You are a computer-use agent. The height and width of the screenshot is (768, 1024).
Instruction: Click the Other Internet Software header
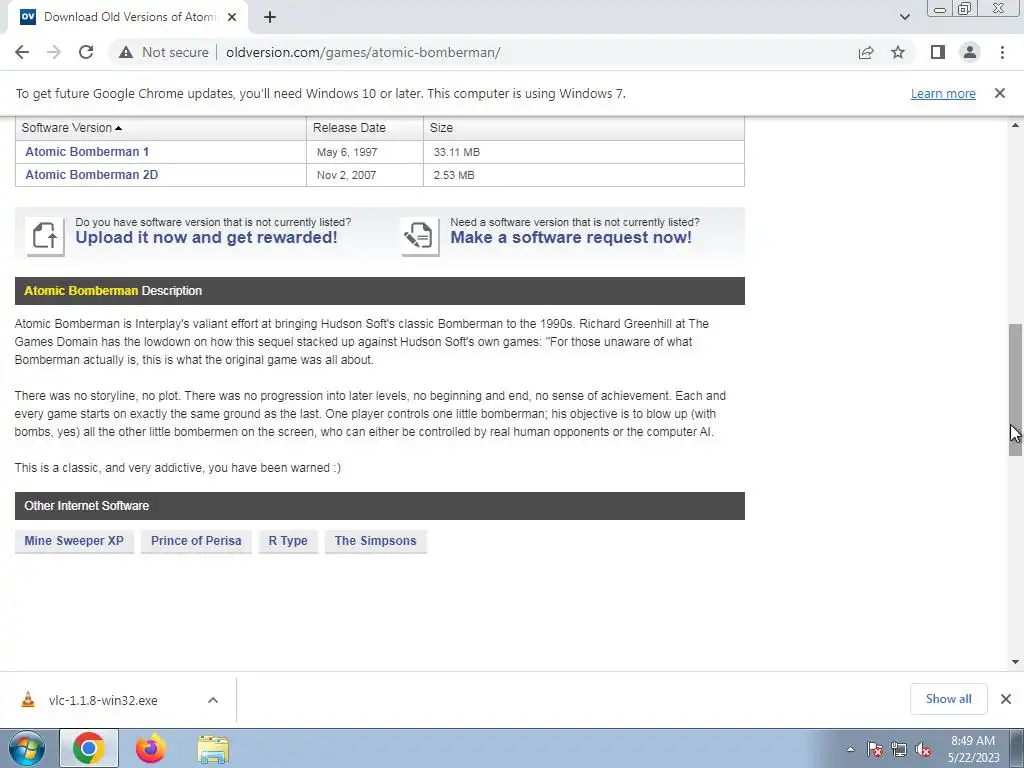[379, 506]
